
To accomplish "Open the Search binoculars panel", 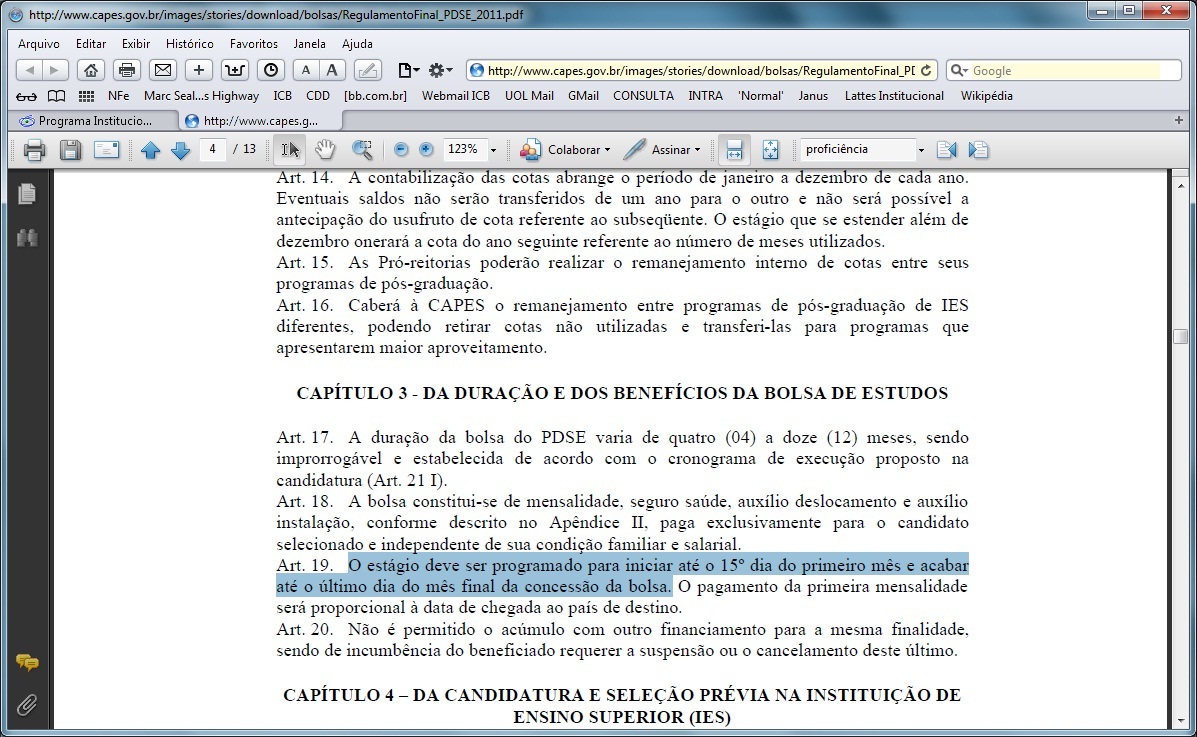I will (27, 238).
